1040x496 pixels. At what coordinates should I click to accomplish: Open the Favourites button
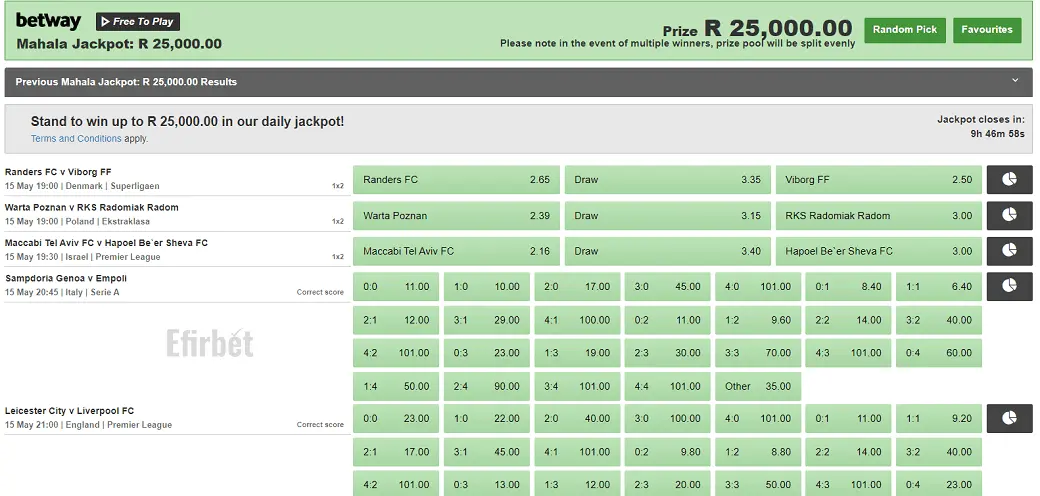pyautogui.click(x=987, y=30)
